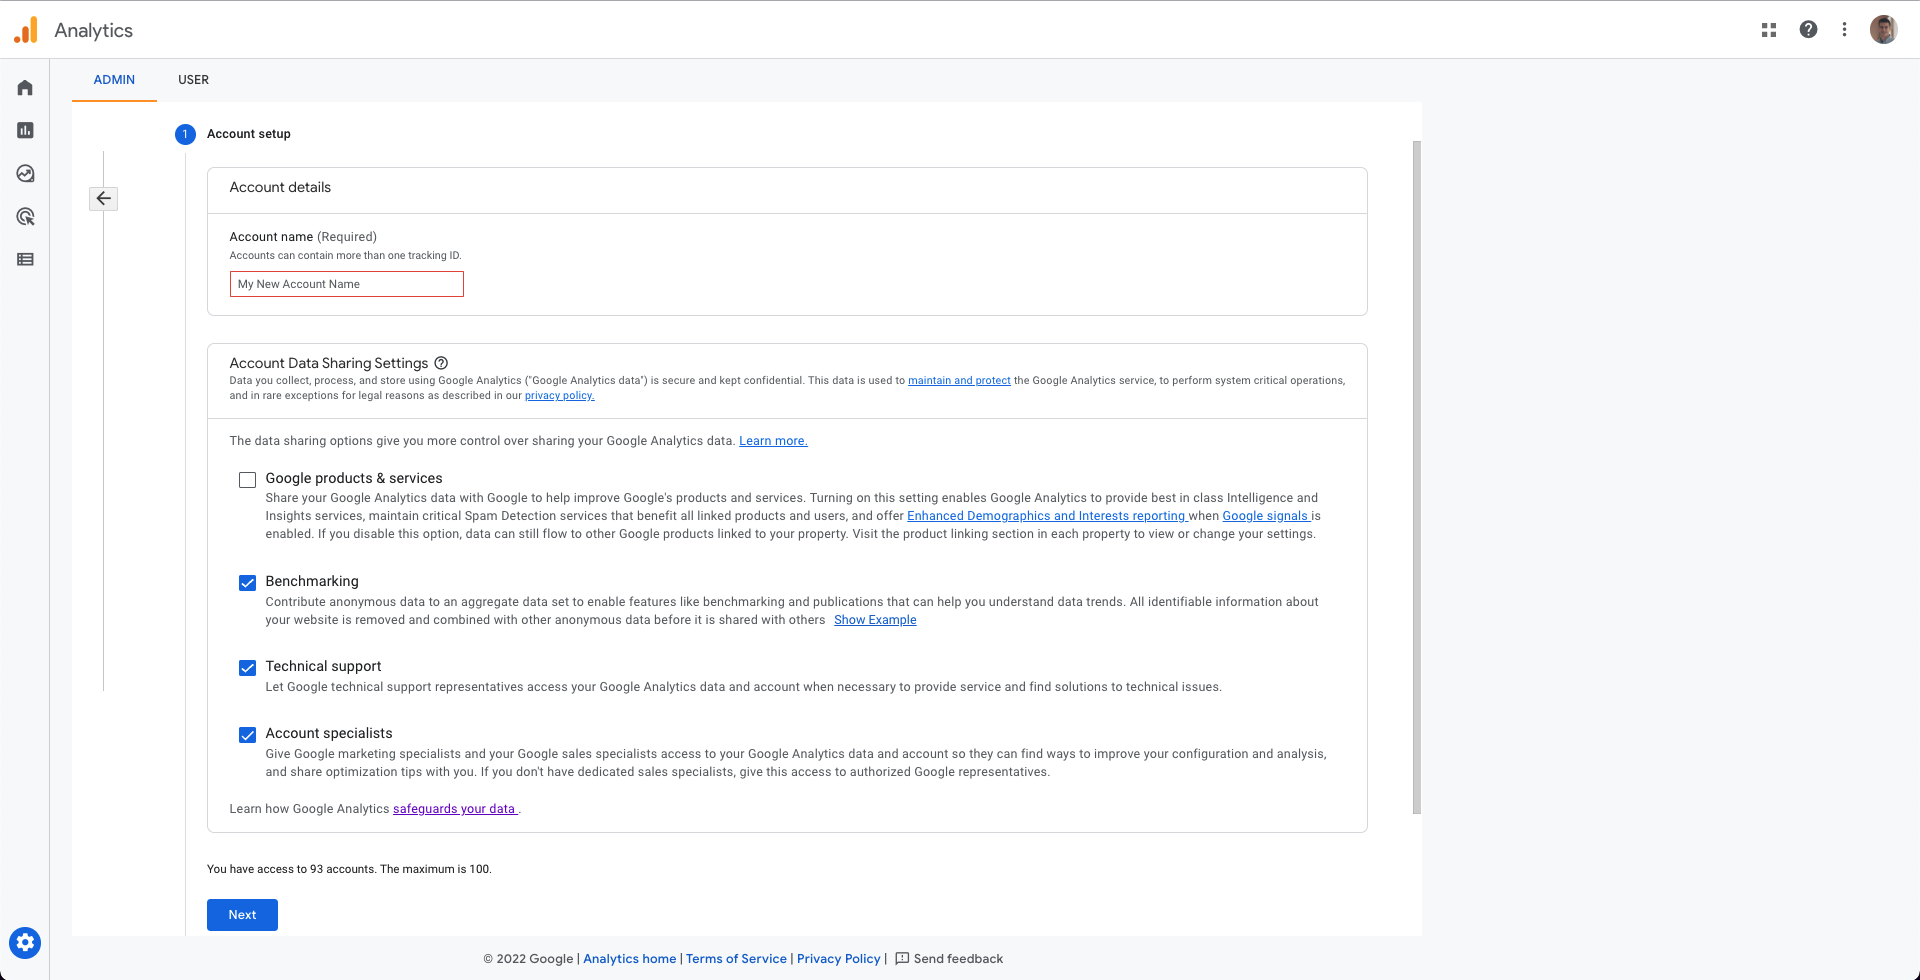The height and width of the screenshot is (980, 1920).
Task: Click the Send feedback text
Action: tap(958, 959)
